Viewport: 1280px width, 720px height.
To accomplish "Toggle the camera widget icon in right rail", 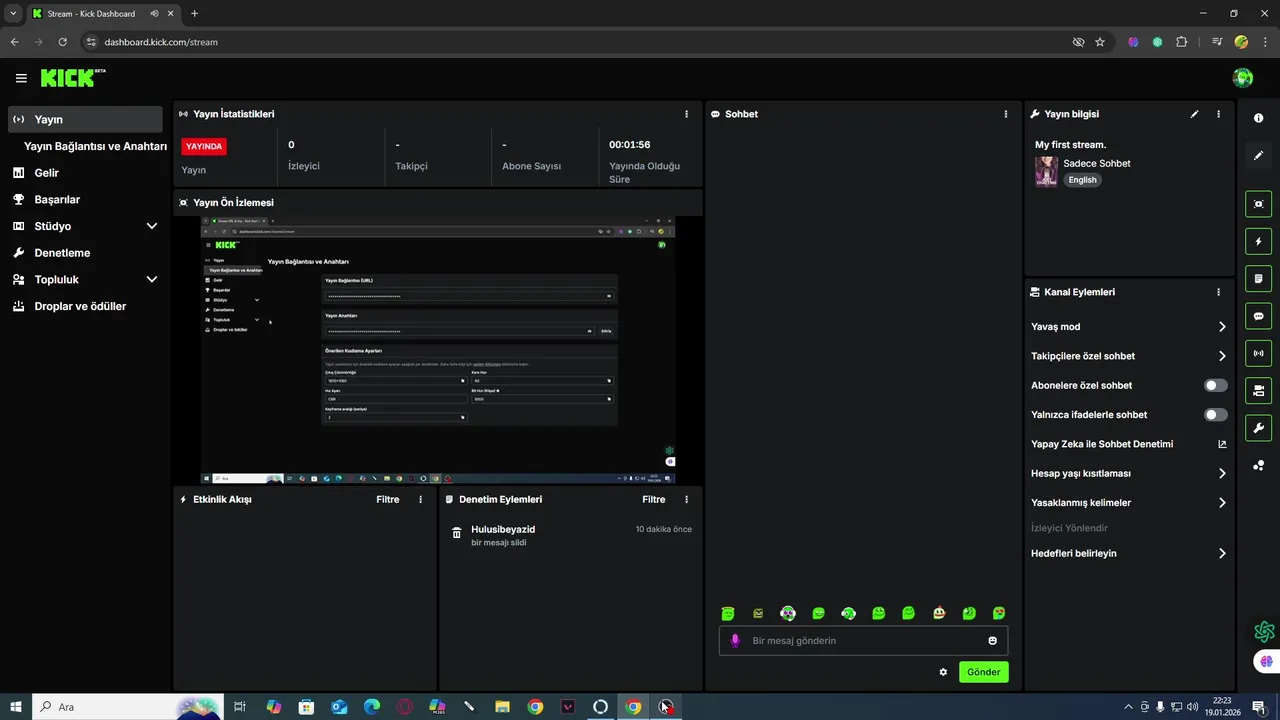I will pos(1259,390).
